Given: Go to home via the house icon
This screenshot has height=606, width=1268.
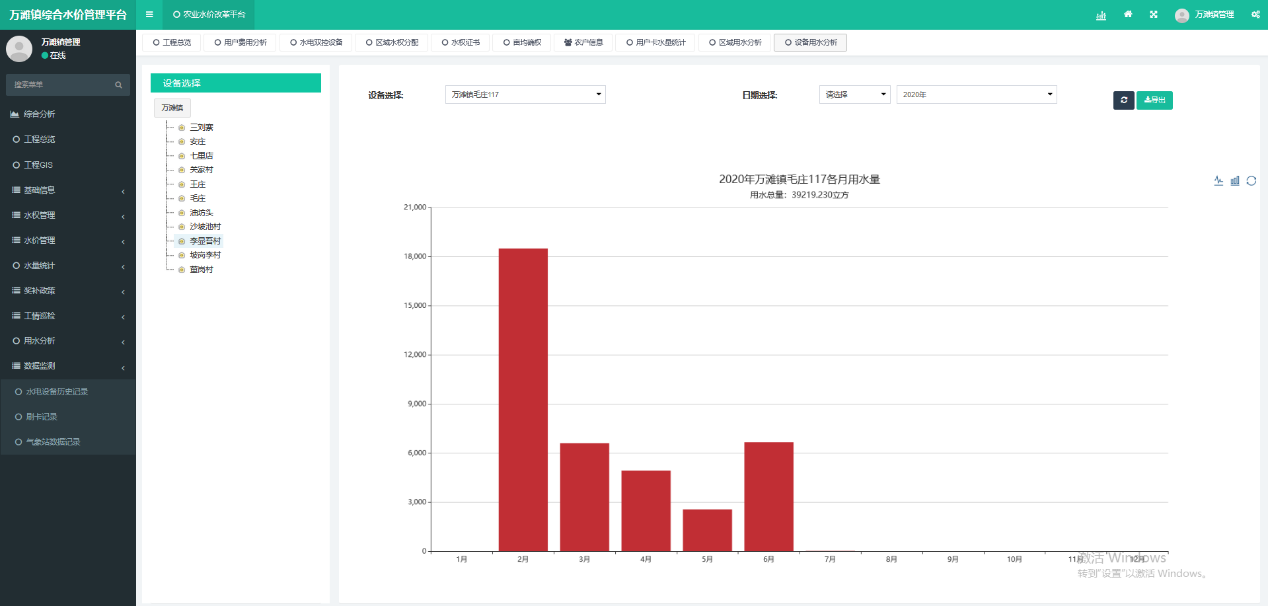Looking at the screenshot, I should [x=1128, y=15].
